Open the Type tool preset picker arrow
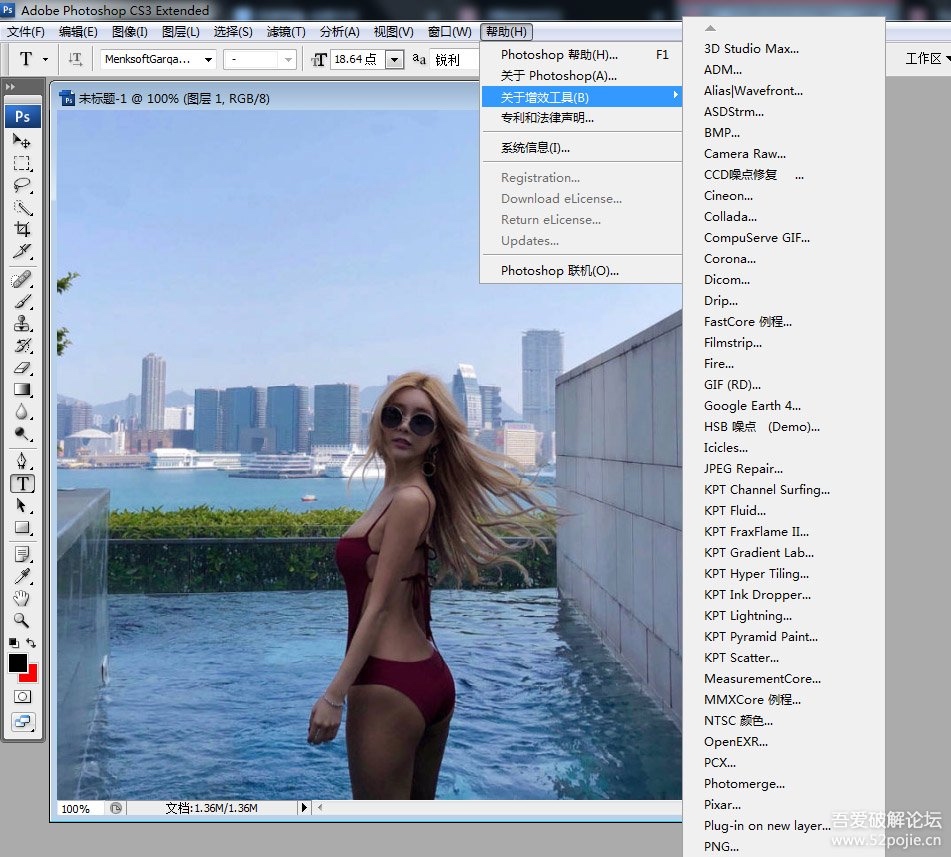Viewport: 951px width, 857px height. click(x=45, y=60)
